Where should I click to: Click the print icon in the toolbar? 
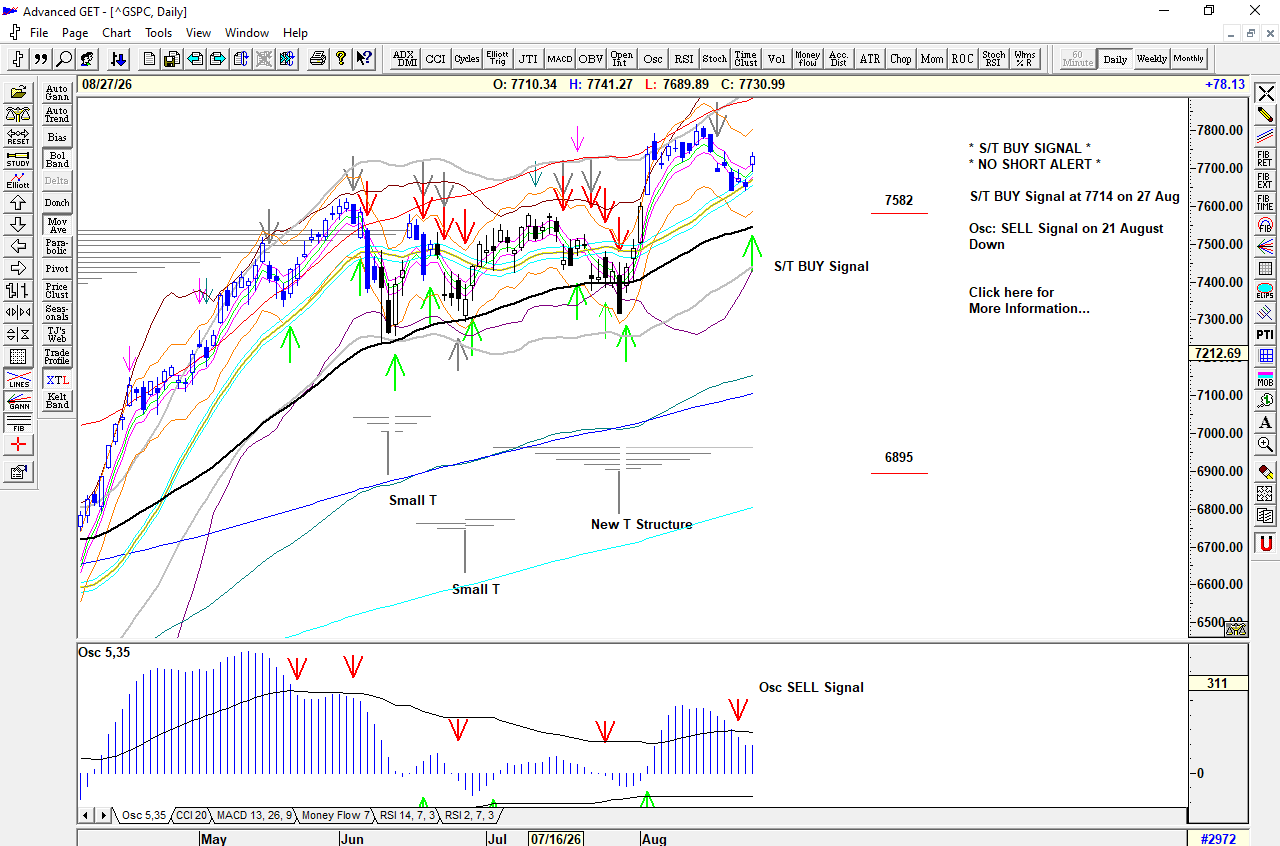click(x=319, y=59)
